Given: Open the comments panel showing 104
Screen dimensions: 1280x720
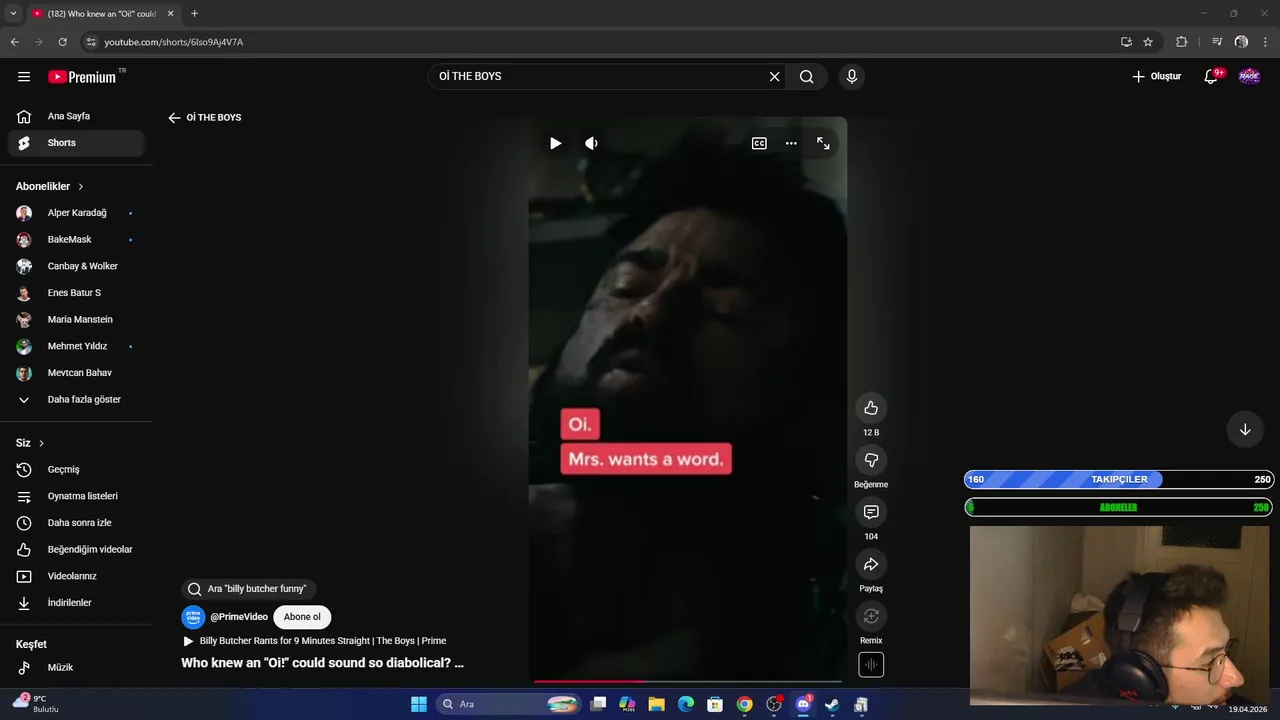Looking at the screenshot, I should tap(871, 512).
